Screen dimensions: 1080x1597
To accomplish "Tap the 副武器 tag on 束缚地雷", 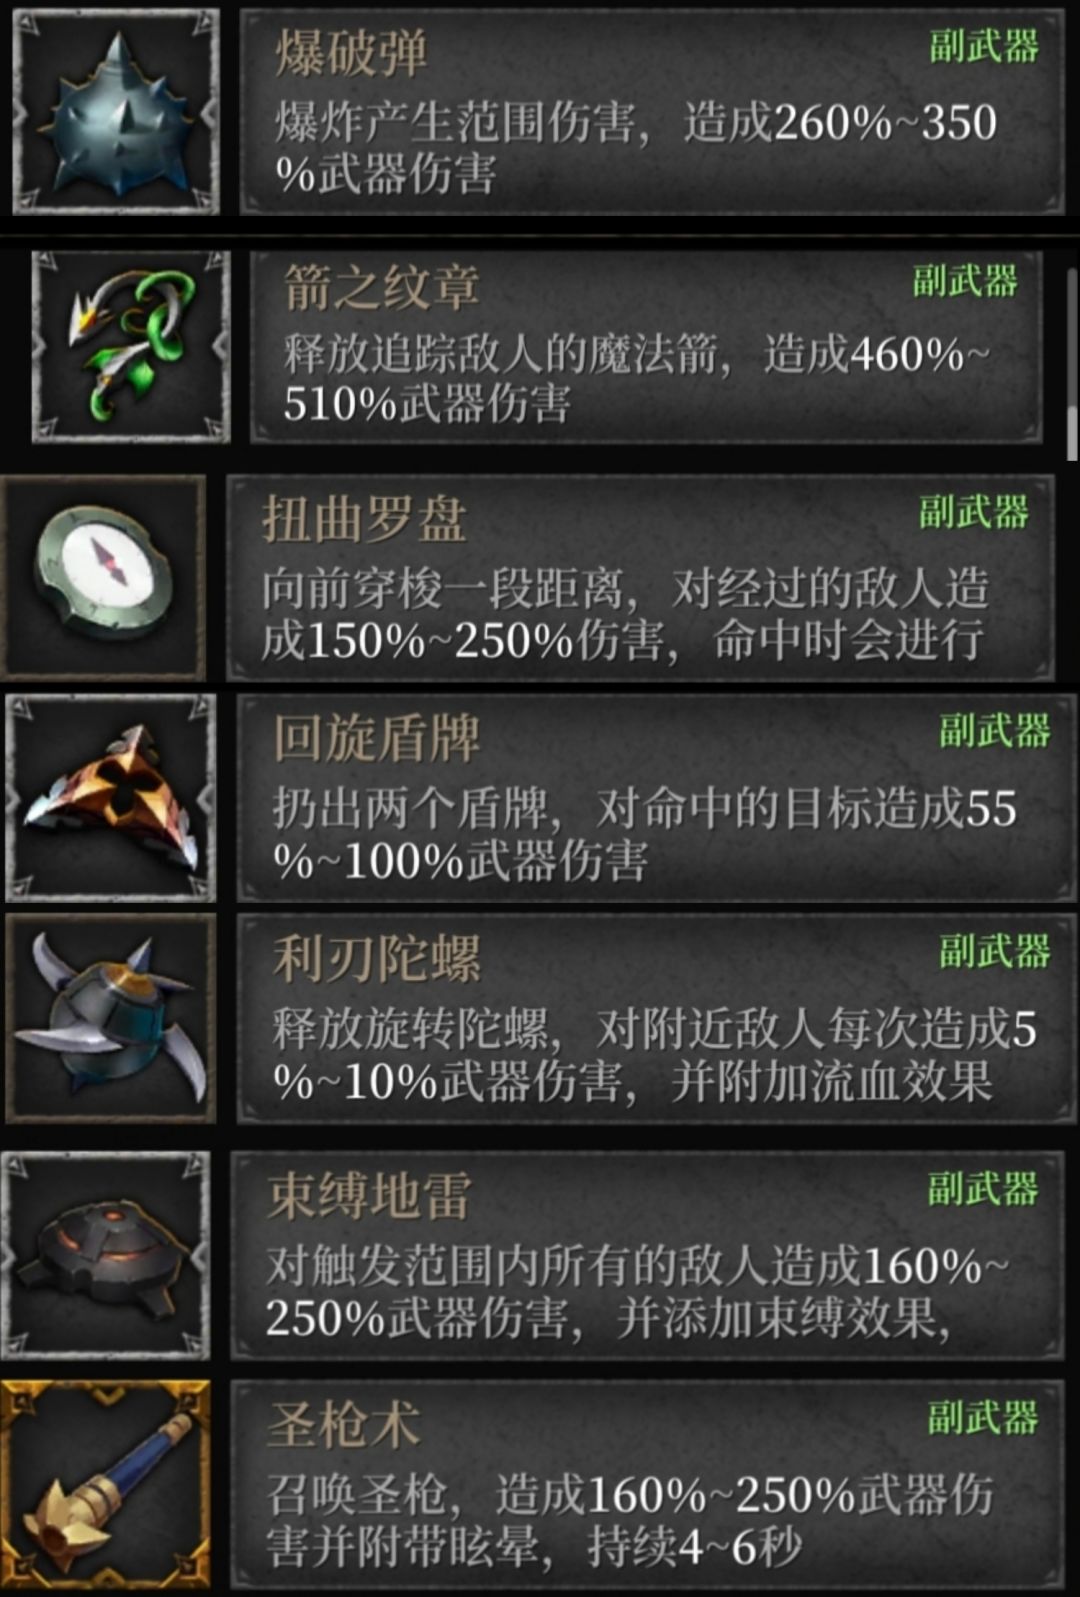I will pos(982,1188).
